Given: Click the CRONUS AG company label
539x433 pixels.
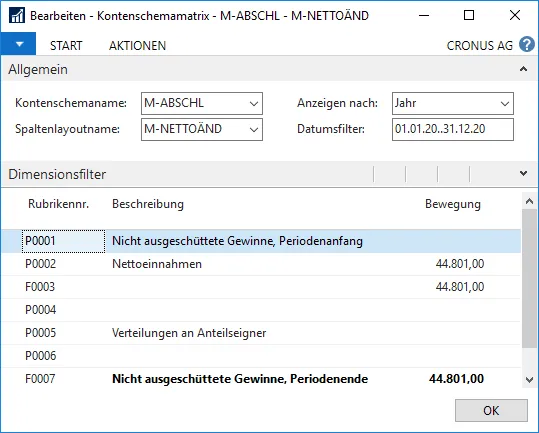Looking at the screenshot, I should [x=480, y=46].
